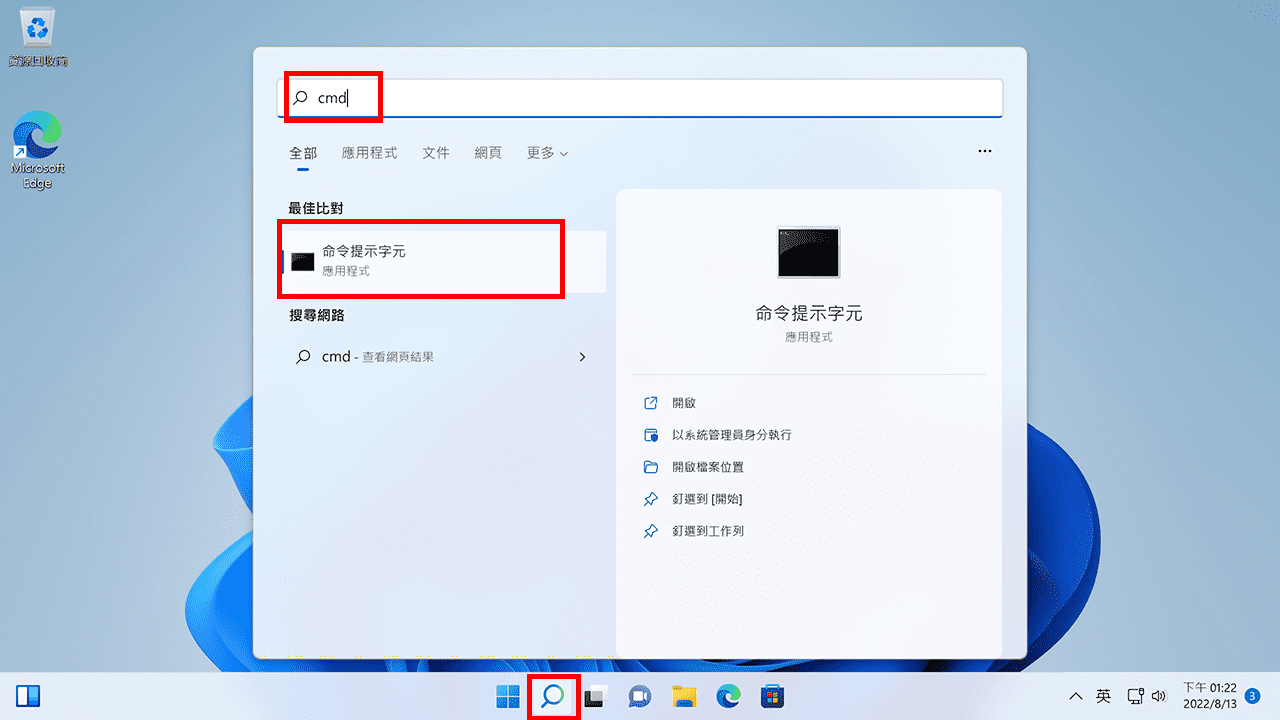Open the Widgets taskbar button
1280x720 pixels.
[x=28, y=696]
